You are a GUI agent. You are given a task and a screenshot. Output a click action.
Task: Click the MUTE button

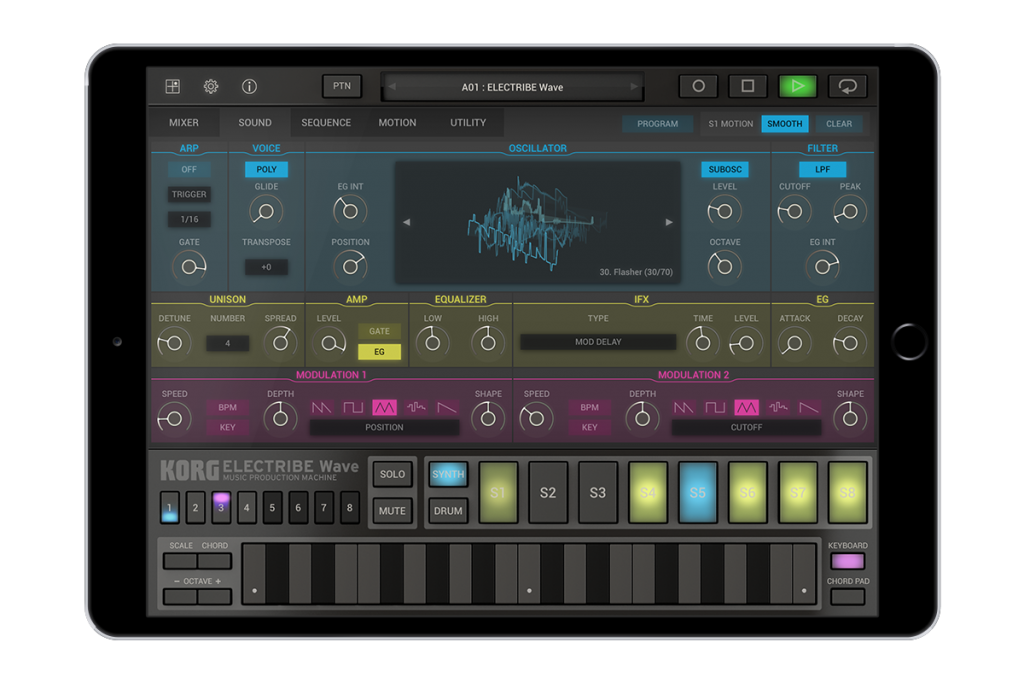click(x=392, y=511)
